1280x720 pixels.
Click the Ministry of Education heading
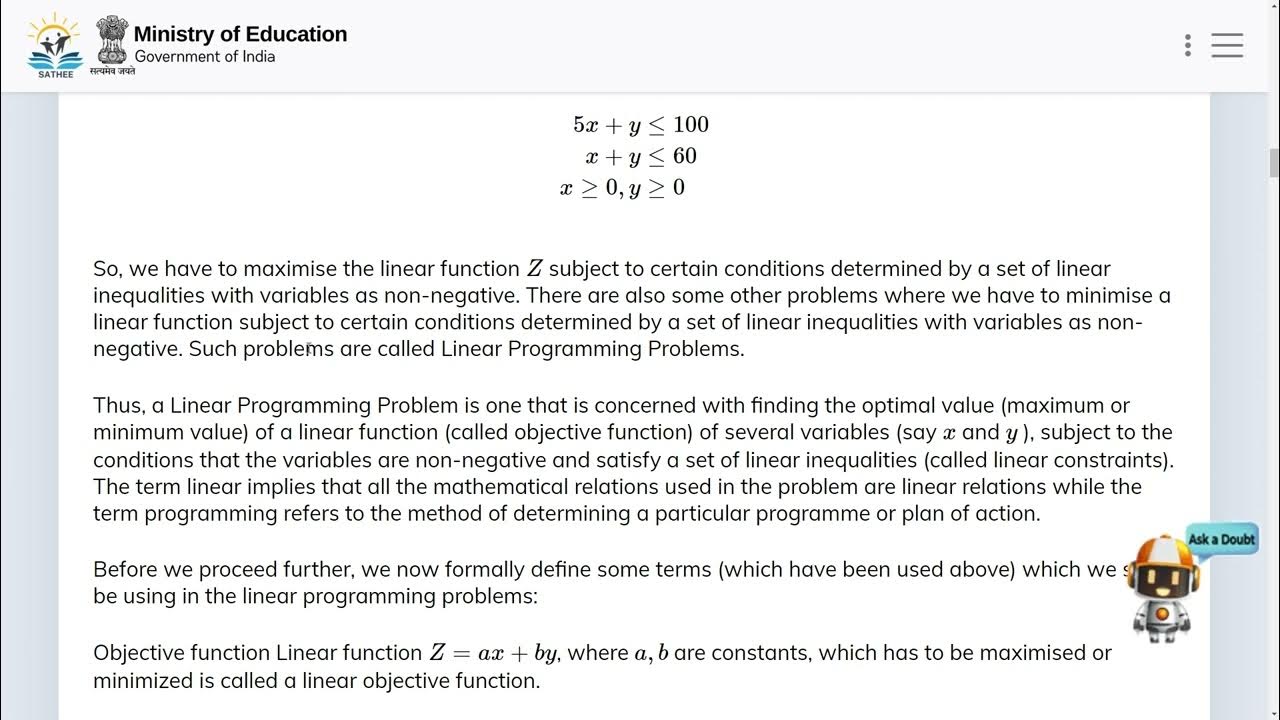[240, 34]
